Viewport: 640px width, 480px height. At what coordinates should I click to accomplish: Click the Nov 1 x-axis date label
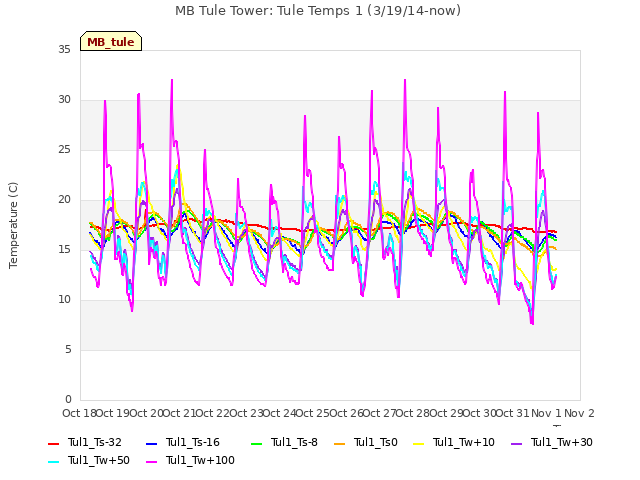click(x=546, y=413)
